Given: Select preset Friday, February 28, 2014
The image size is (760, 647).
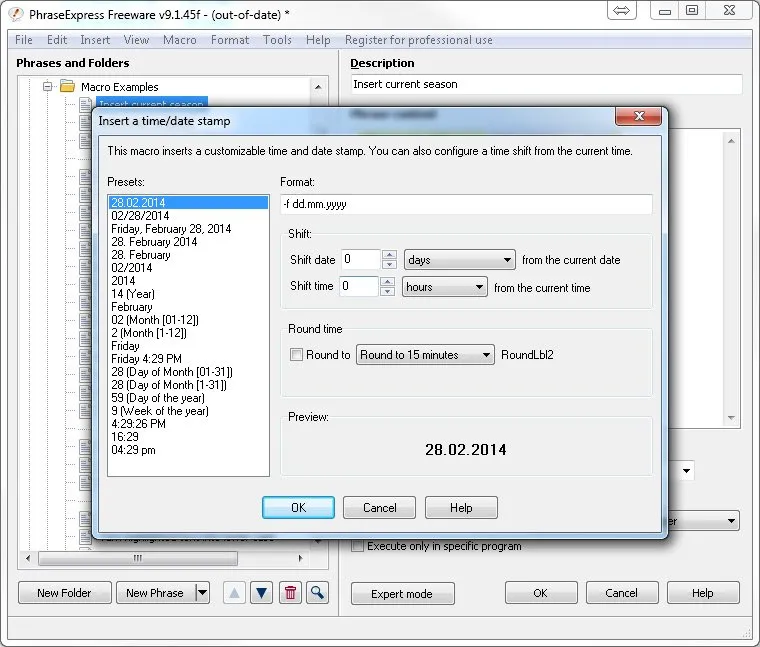Looking at the screenshot, I should (x=188, y=229).
